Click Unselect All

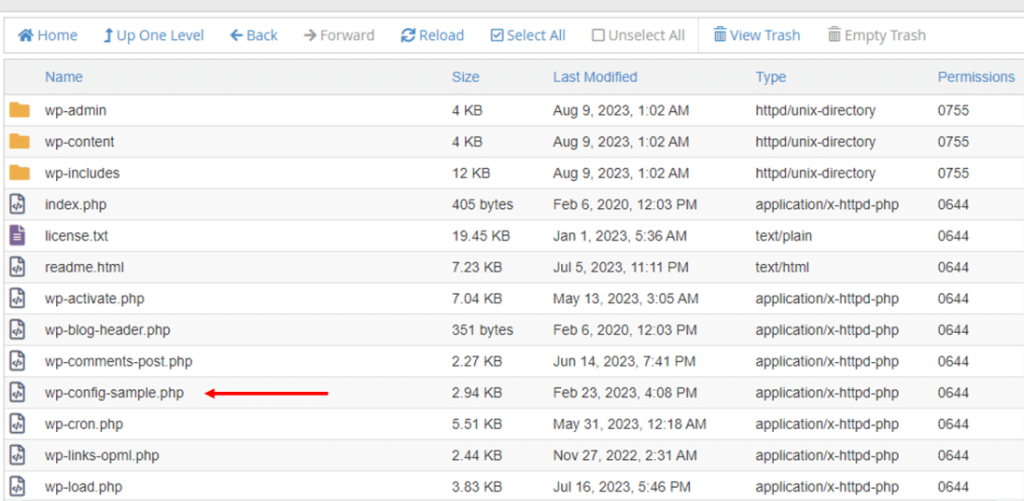(x=639, y=35)
